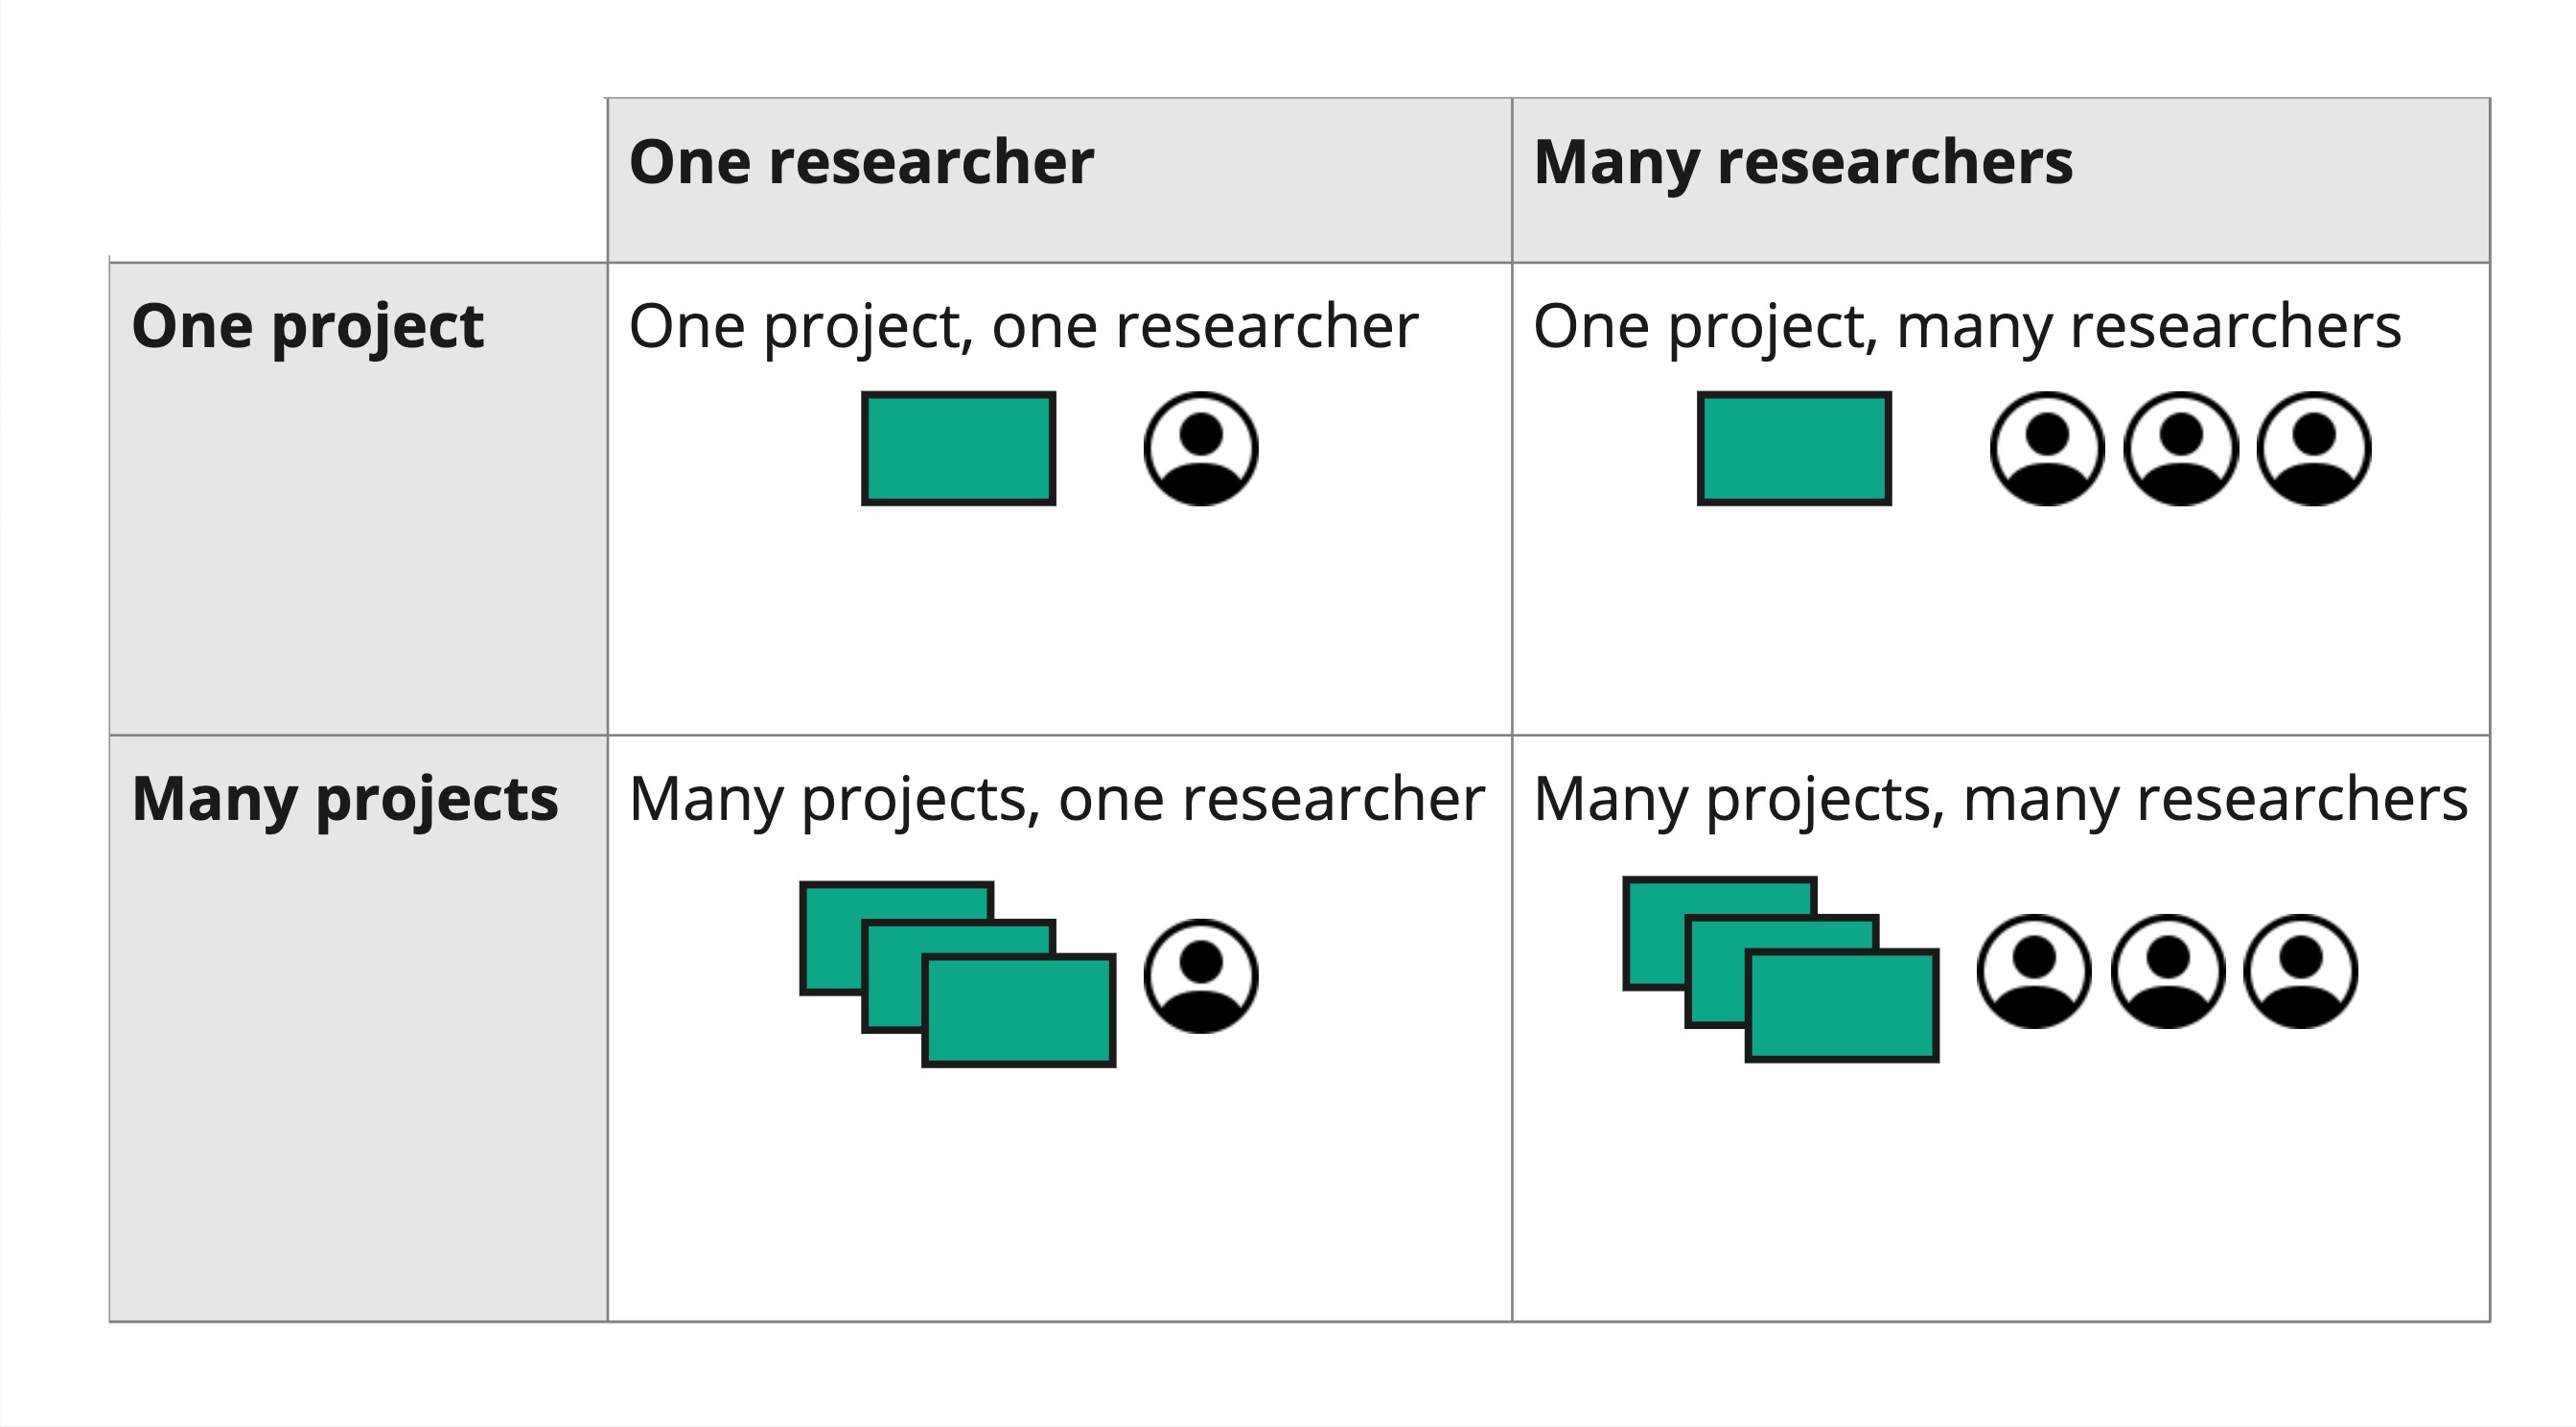
Task: Select the first person icon under 'One project, many researchers'
Action: coord(2046,448)
